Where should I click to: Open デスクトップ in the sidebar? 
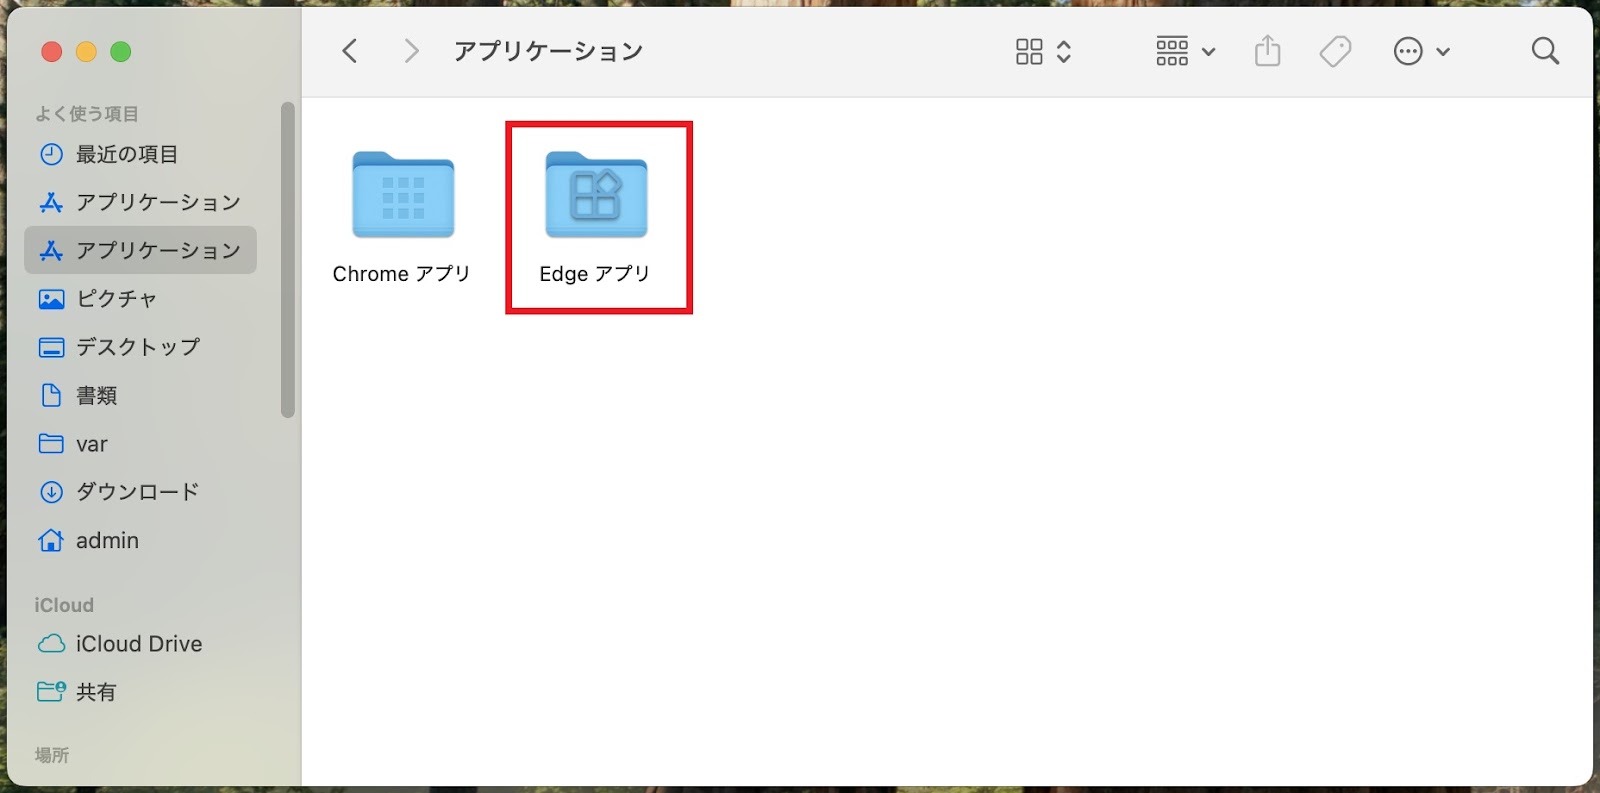[140, 347]
